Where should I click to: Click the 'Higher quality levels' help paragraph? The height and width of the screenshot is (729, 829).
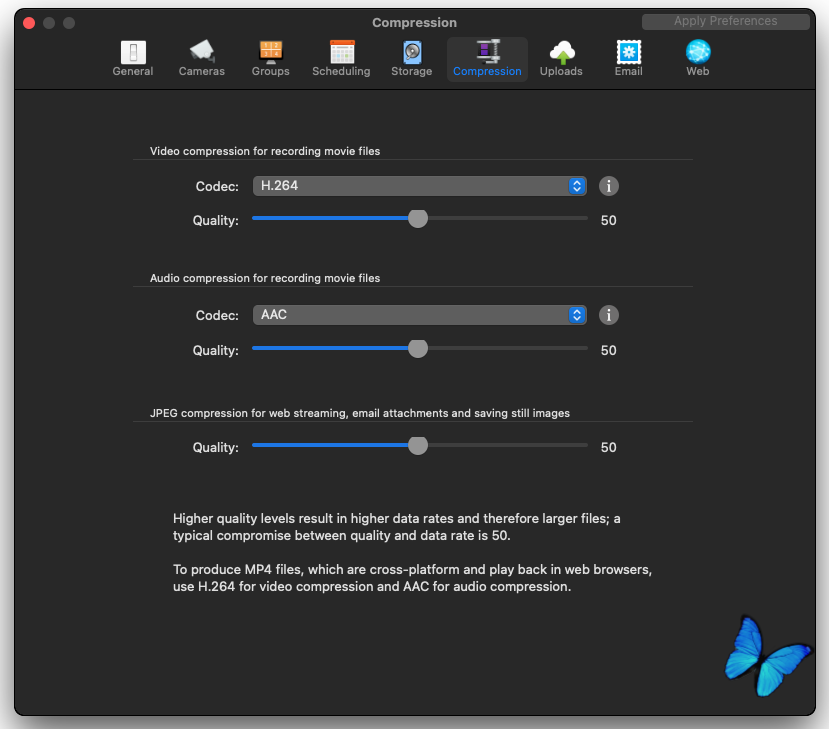click(x=397, y=527)
